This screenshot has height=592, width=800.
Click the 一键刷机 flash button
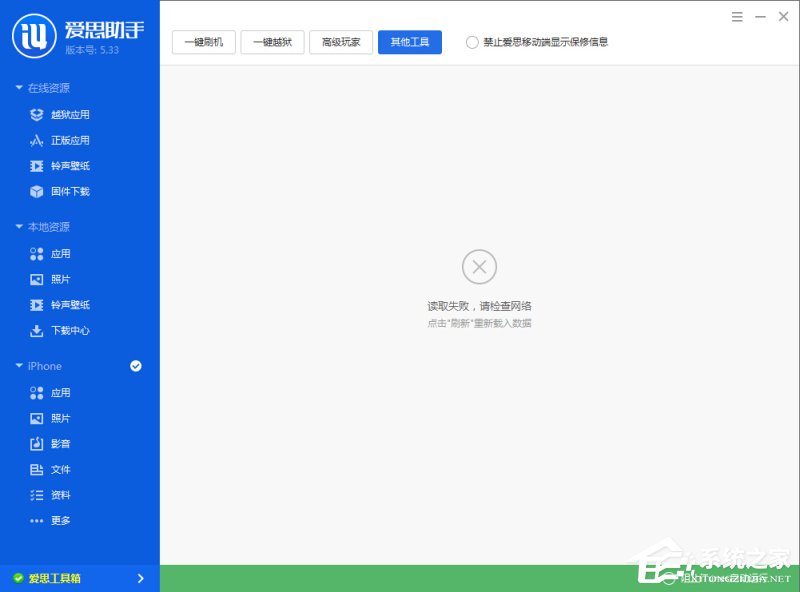(203, 42)
